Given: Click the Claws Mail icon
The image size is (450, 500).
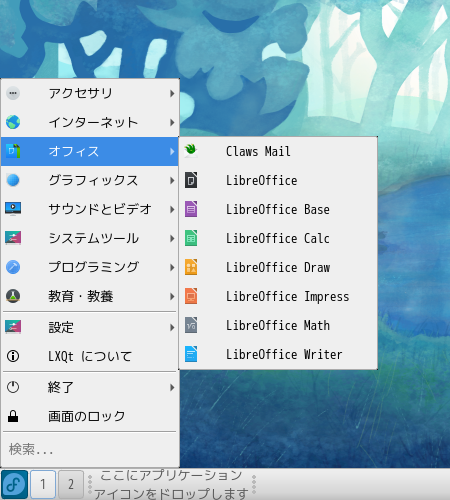Looking at the screenshot, I should point(191,151).
